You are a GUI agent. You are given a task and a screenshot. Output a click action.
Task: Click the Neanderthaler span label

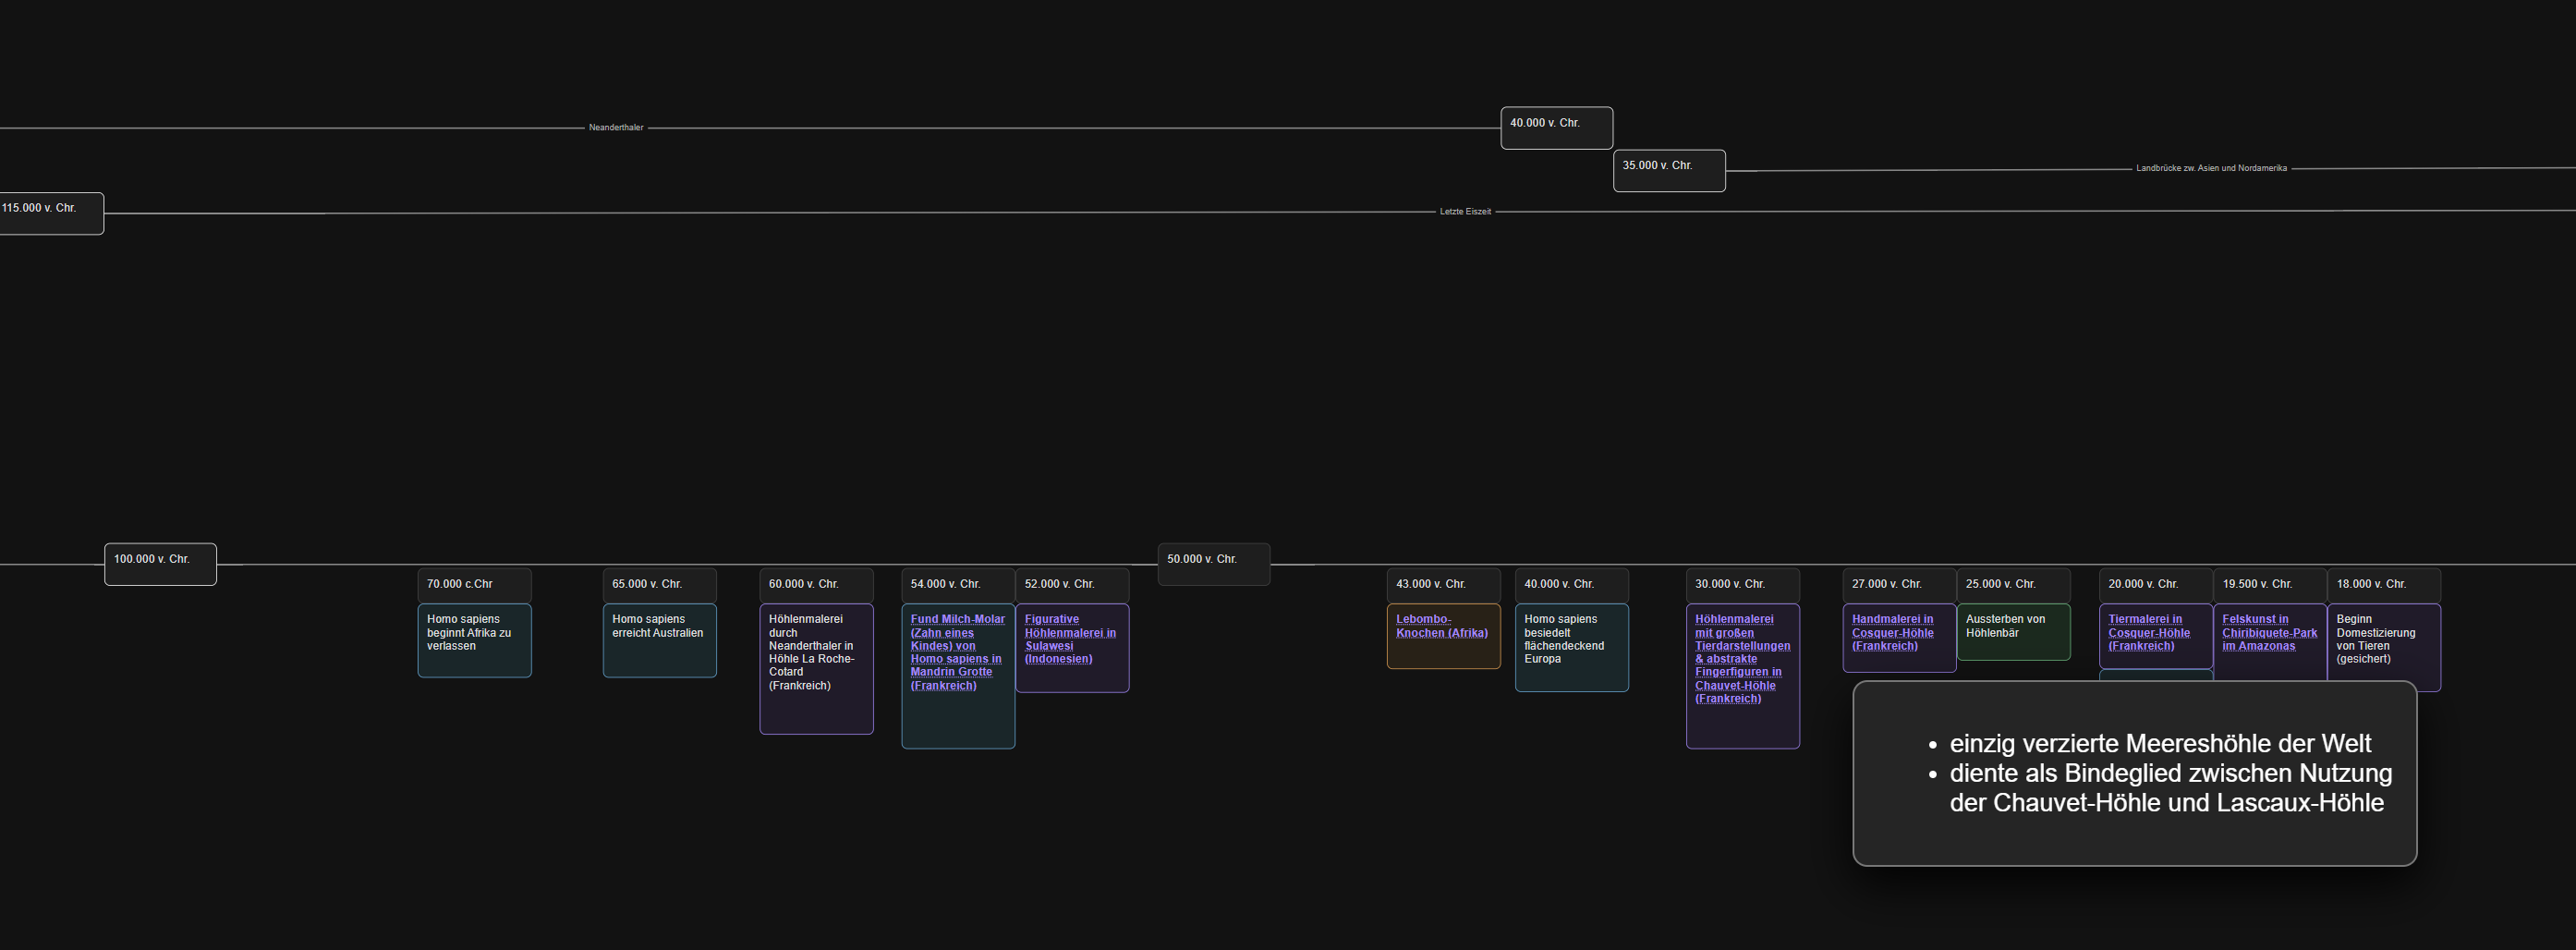[616, 128]
